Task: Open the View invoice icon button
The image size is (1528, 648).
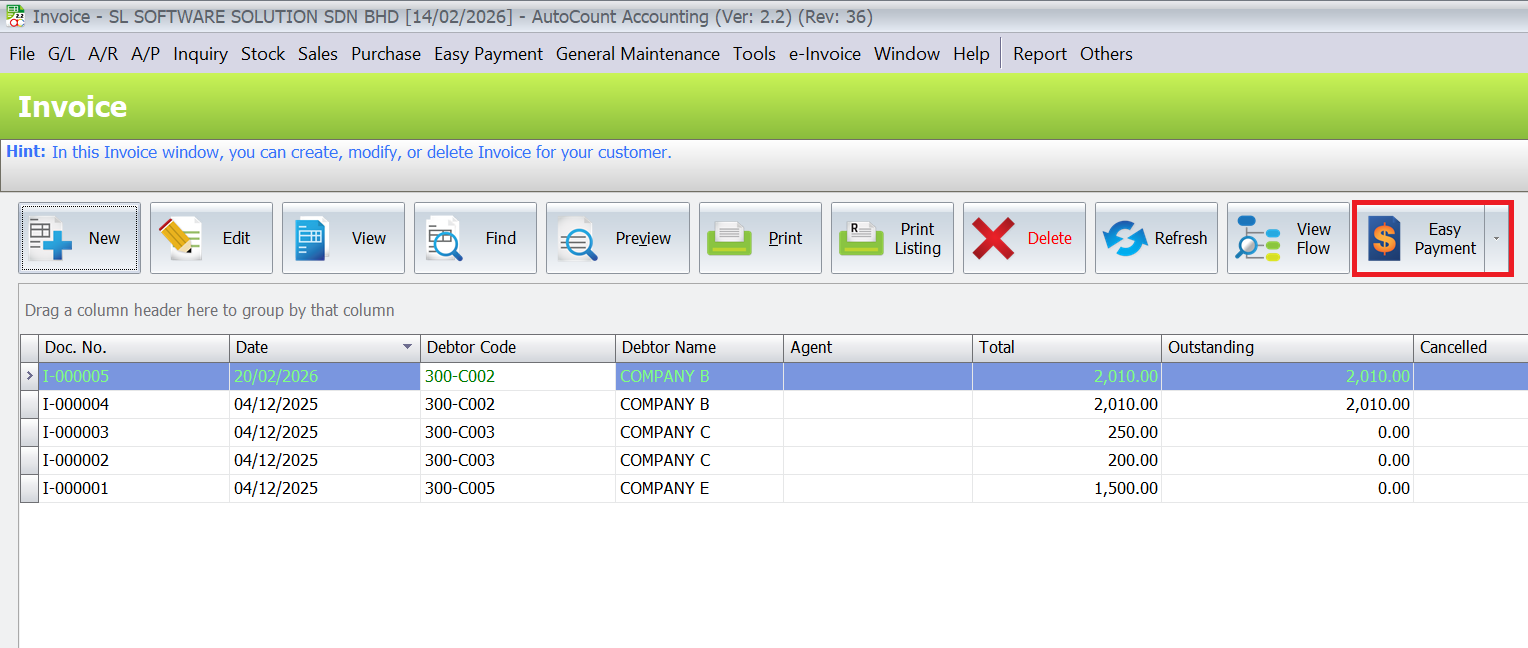Action: (343, 238)
